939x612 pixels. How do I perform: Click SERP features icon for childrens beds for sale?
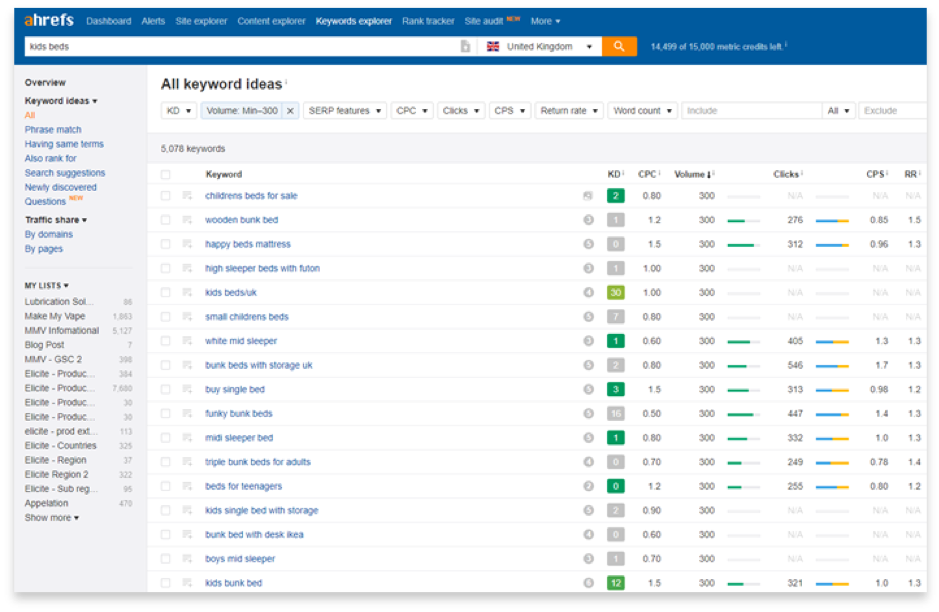click(588, 196)
